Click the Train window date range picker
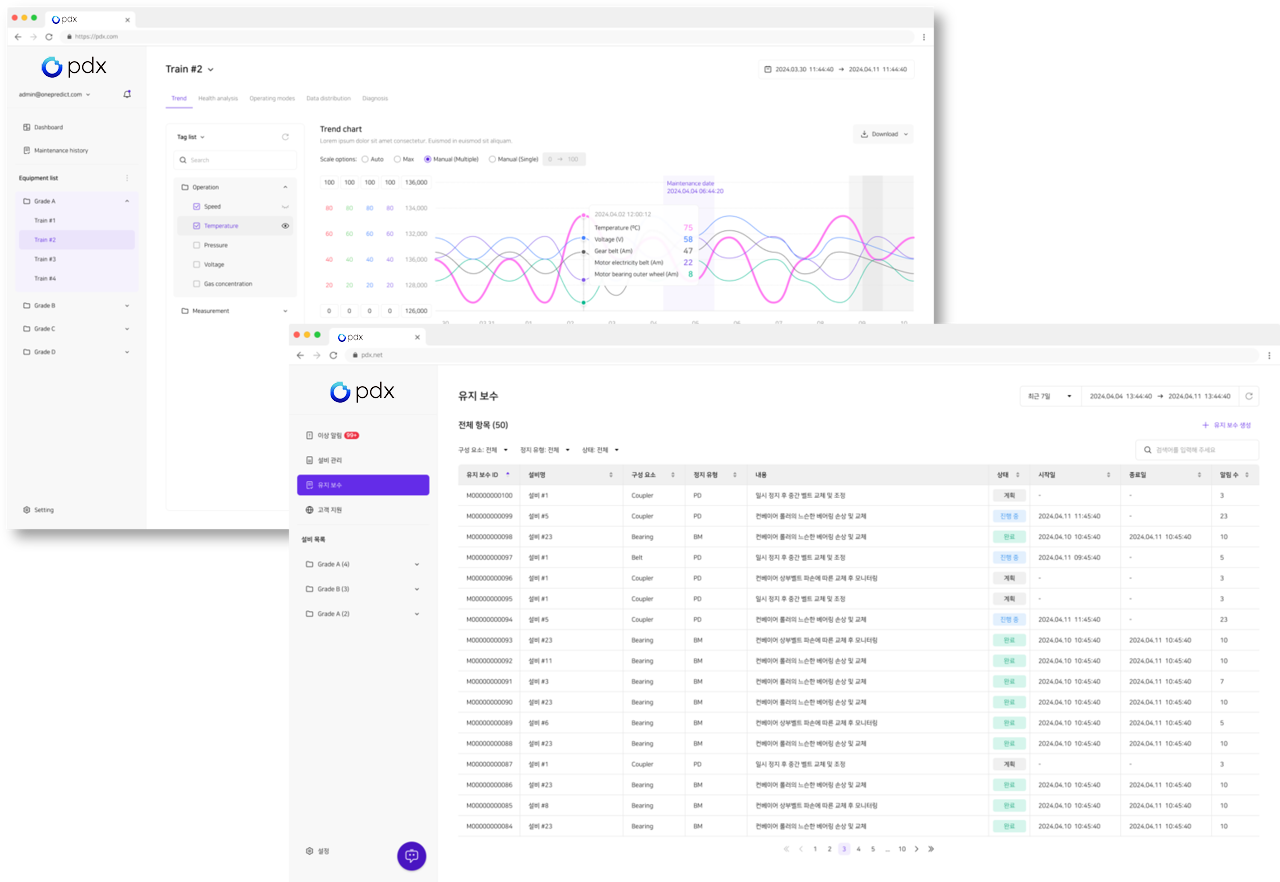Screen dimensions: 1280x882 tap(836, 69)
